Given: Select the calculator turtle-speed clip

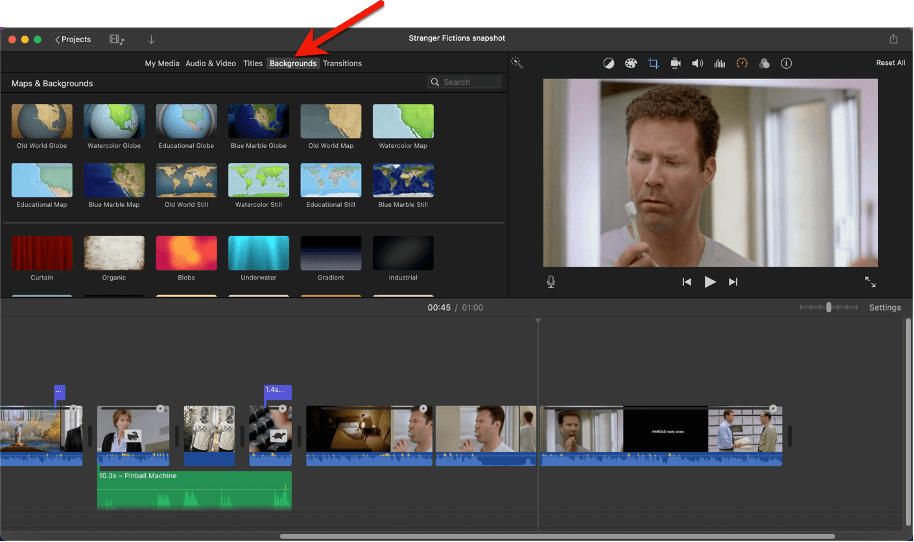Looking at the screenshot, I should point(270,435).
